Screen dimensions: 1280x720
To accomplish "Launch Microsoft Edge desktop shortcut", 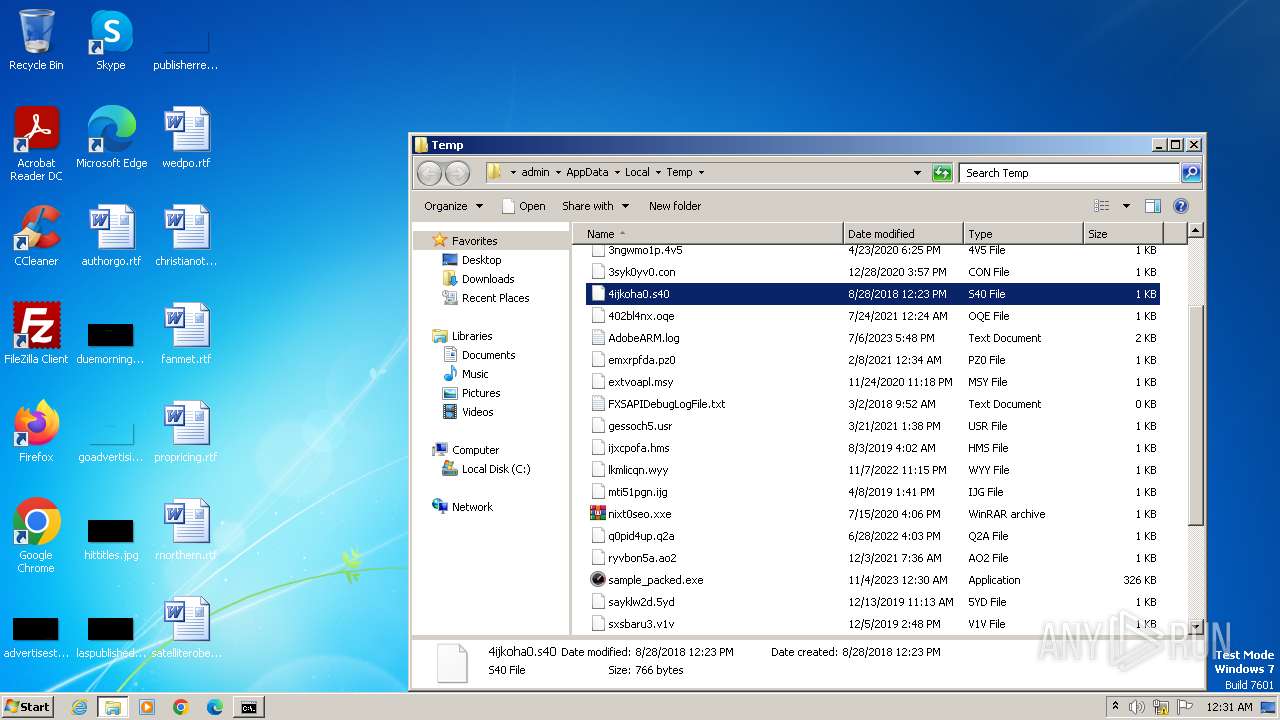I will 111,138.
